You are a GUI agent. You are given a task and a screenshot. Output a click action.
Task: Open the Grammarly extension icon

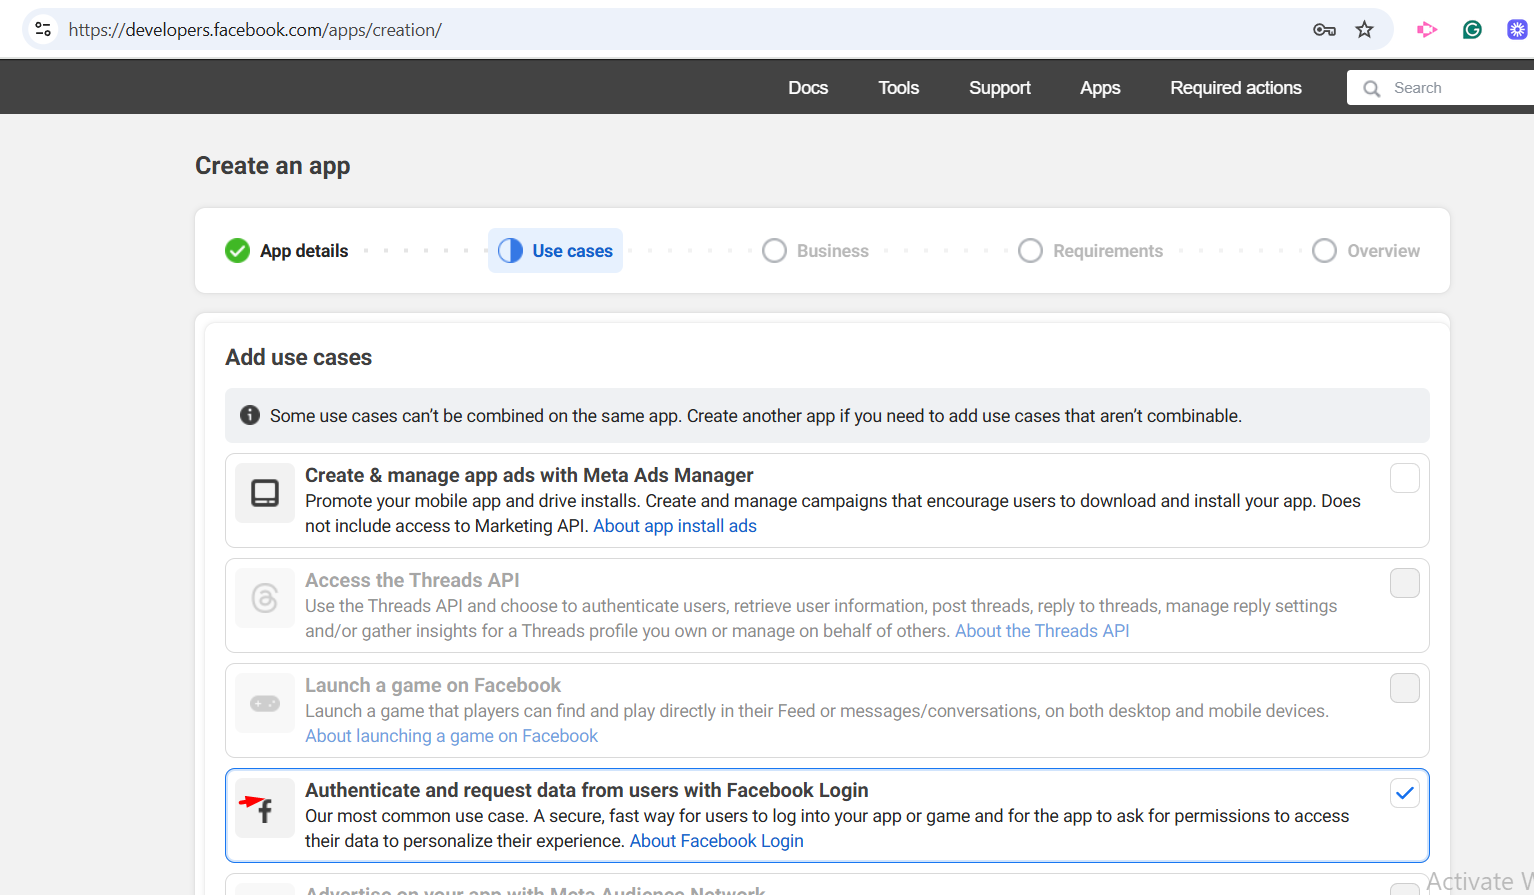pyautogui.click(x=1472, y=30)
